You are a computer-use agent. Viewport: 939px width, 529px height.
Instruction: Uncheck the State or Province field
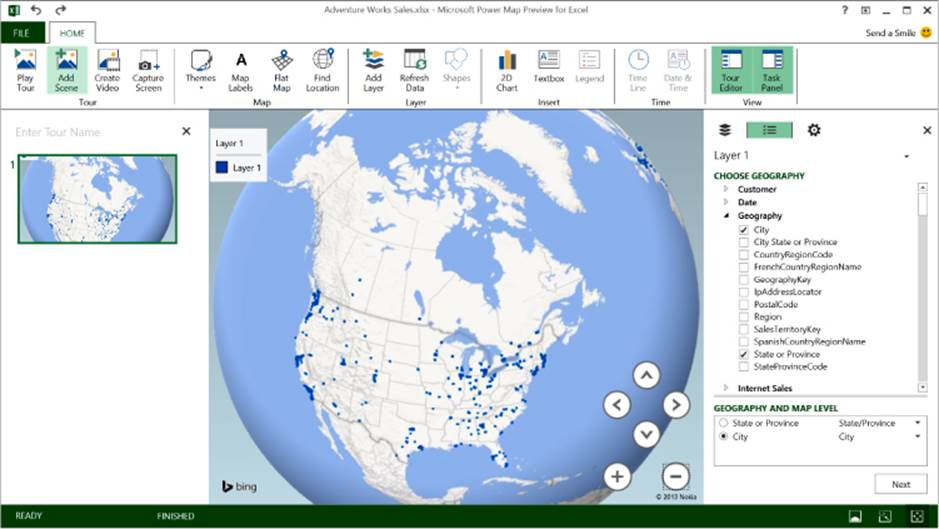pyautogui.click(x=744, y=355)
